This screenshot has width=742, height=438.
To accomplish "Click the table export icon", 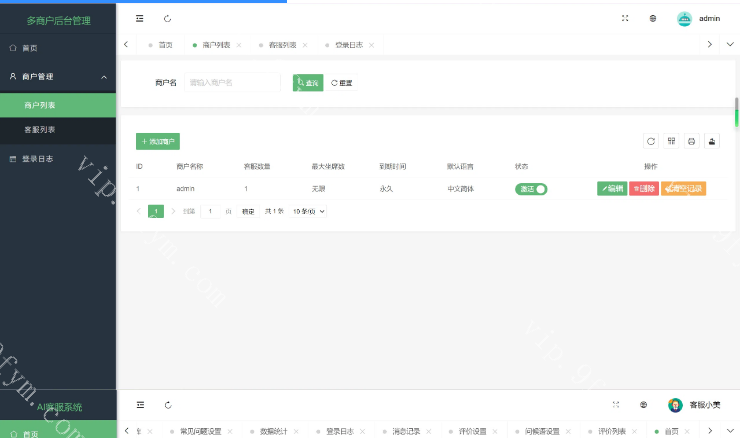I will tap(712, 142).
